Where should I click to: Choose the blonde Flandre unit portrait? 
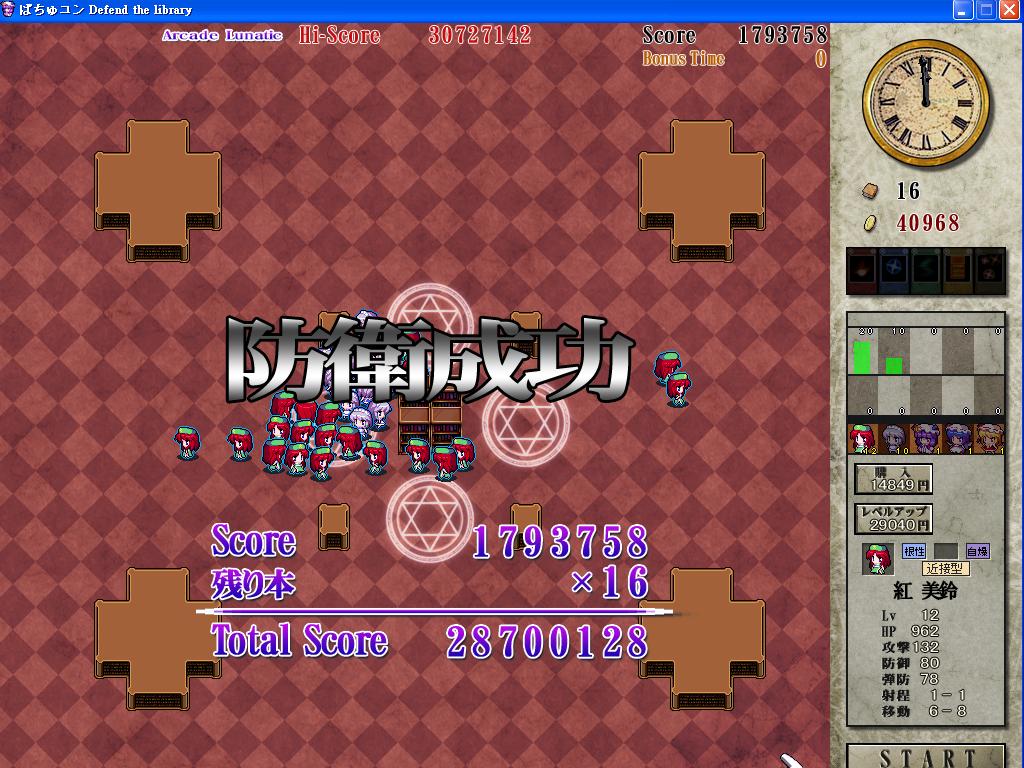989,438
